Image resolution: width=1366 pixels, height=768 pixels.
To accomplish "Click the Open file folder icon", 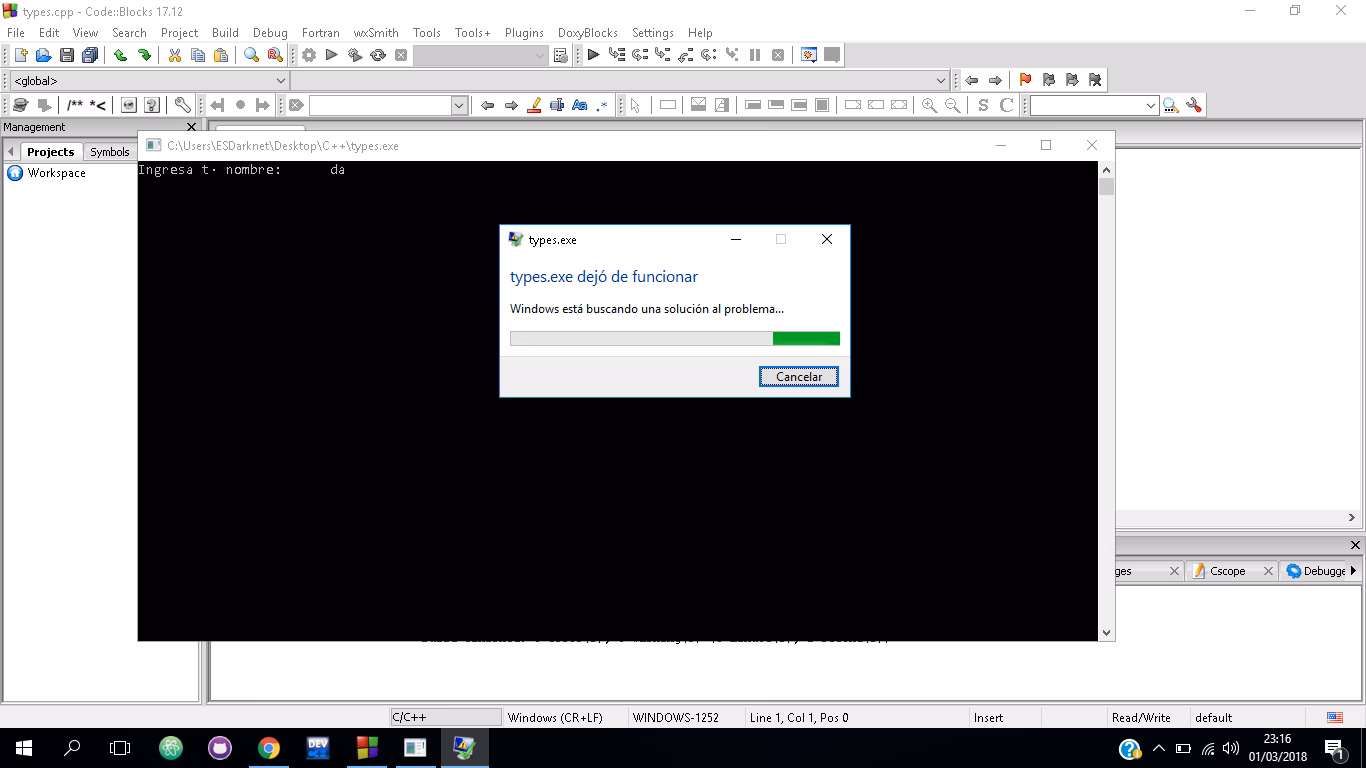I will 43,56.
